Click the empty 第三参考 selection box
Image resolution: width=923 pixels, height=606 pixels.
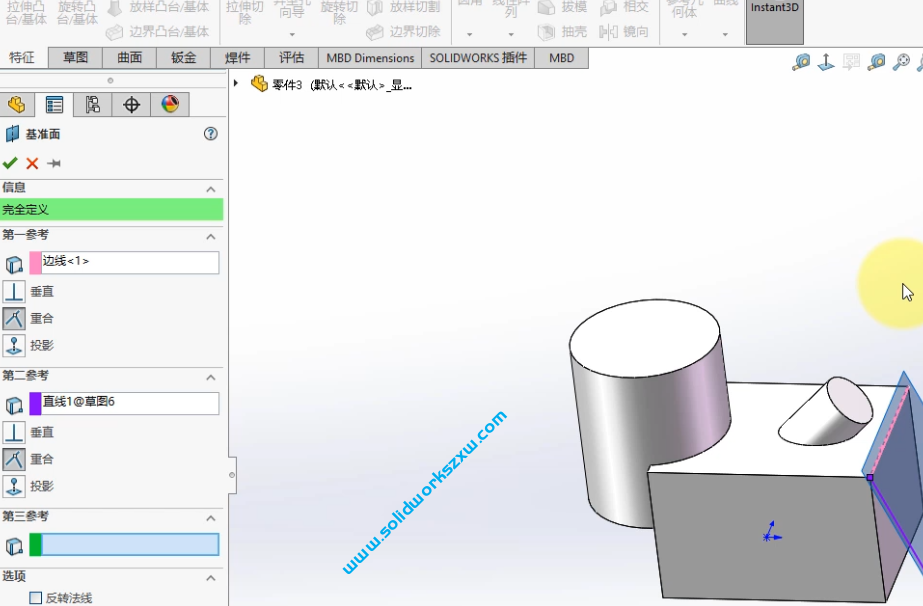[129, 545]
